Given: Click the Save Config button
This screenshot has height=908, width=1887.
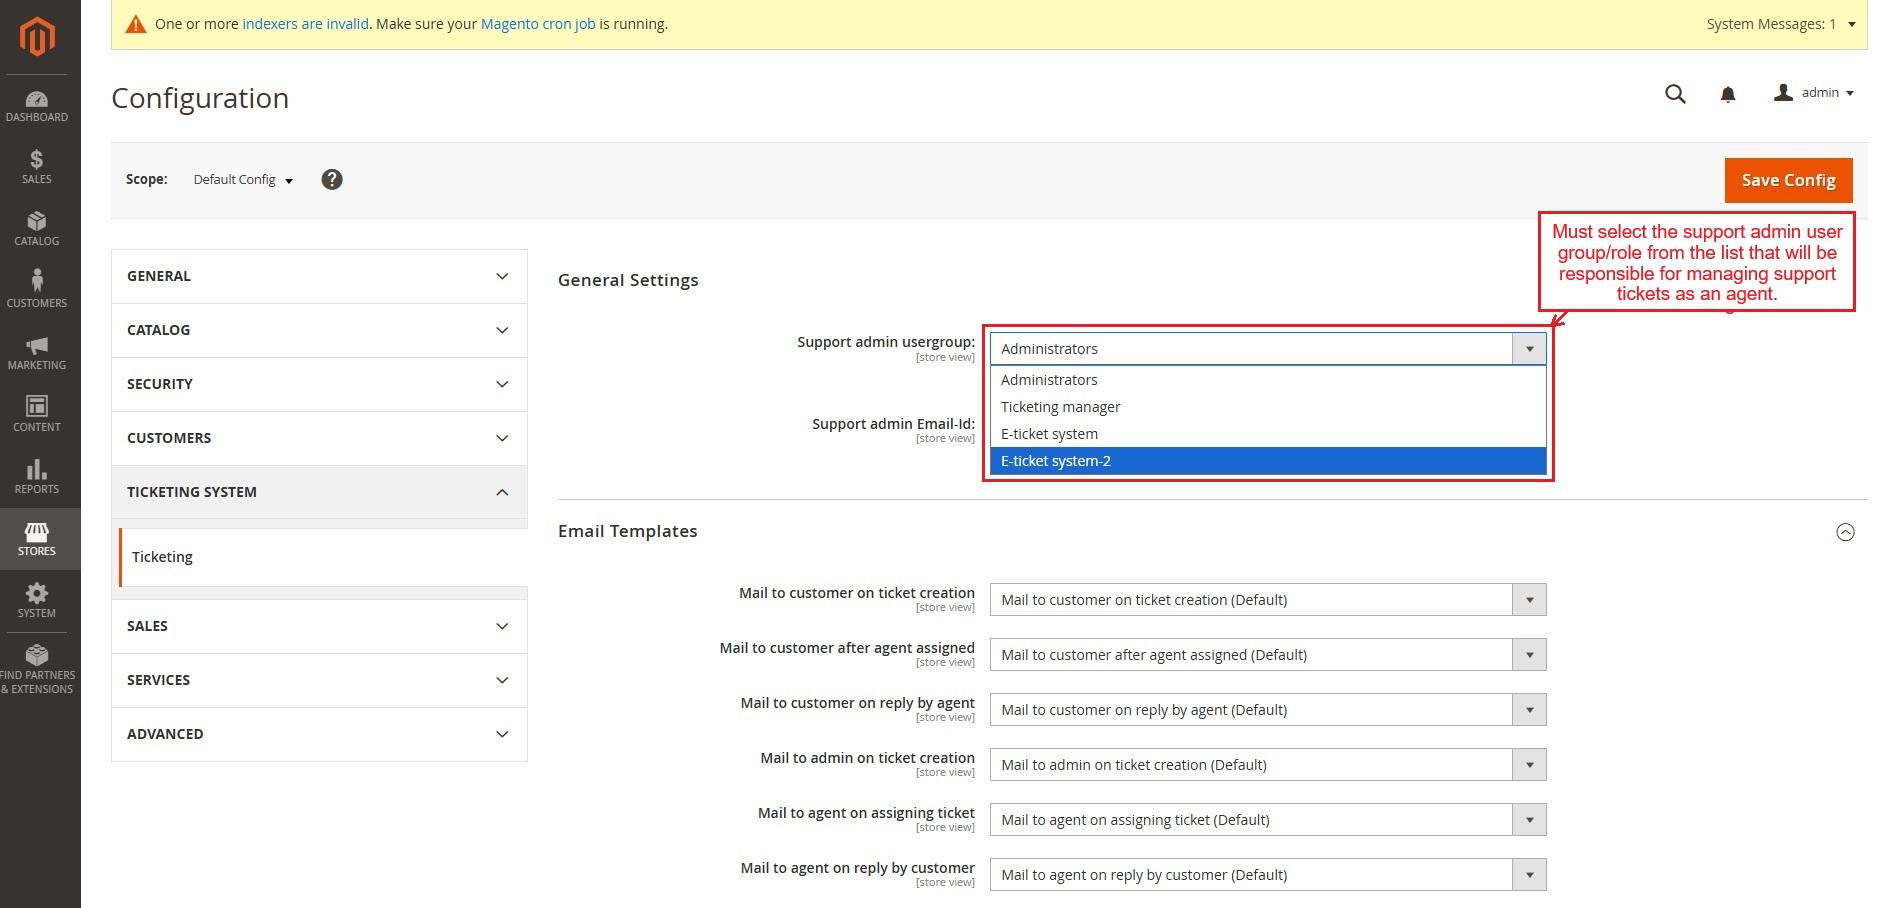Looking at the screenshot, I should point(1788,180).
